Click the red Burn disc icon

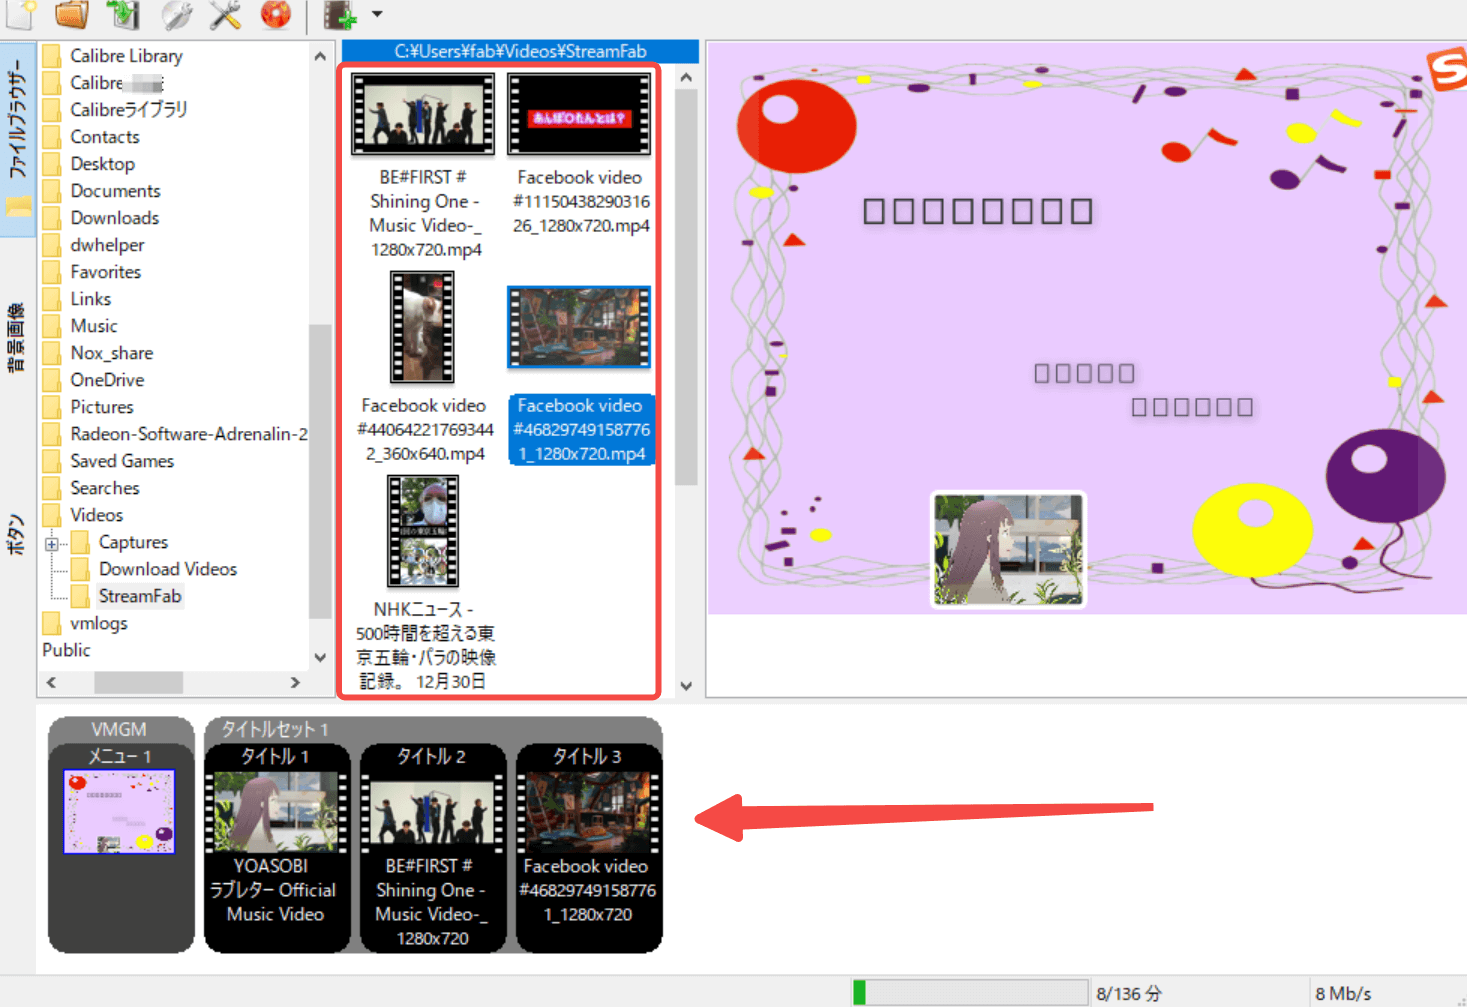click(x=276, y=13)
